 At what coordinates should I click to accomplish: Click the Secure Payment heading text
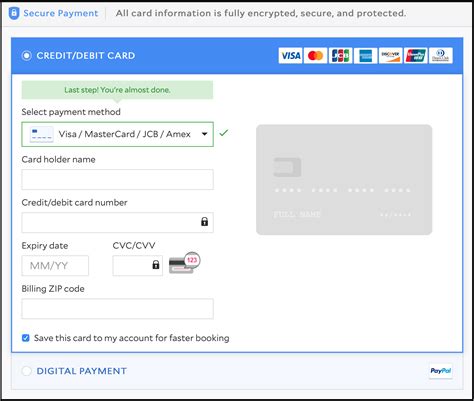[61, 13]
